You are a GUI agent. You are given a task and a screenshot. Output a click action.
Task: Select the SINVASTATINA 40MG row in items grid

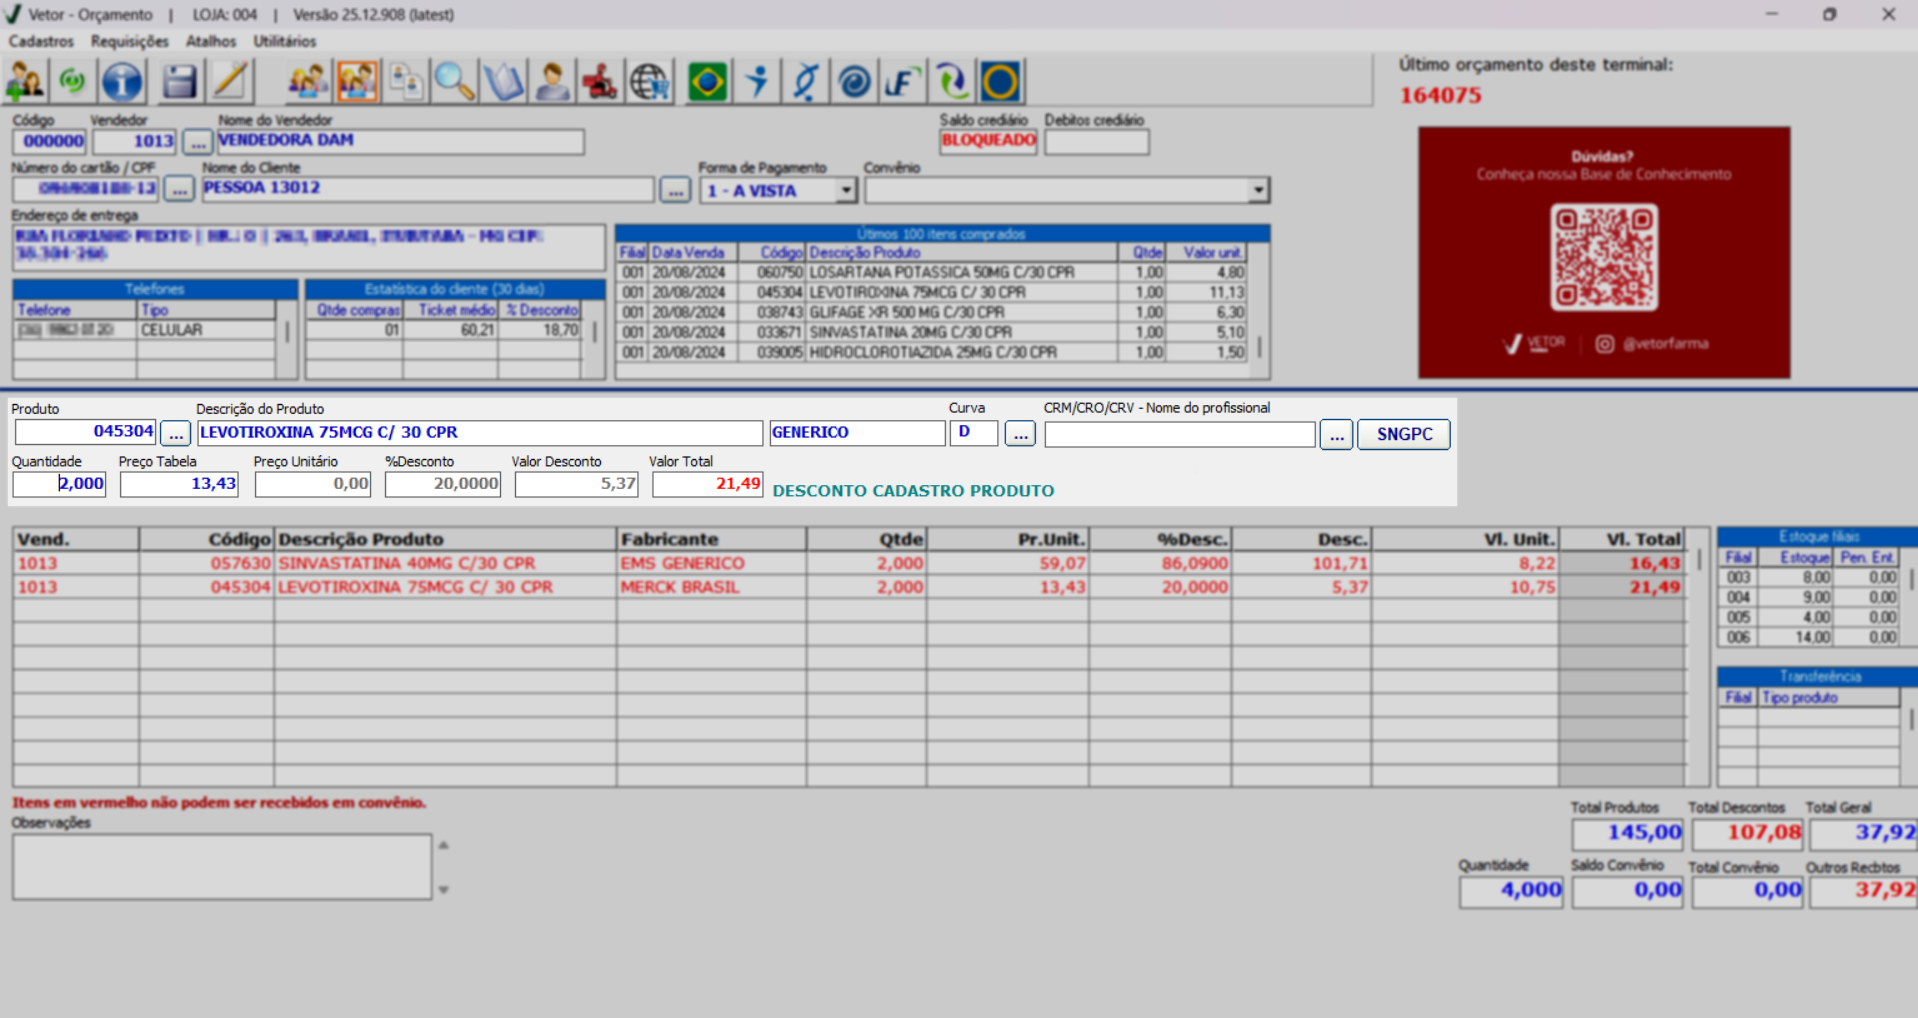[406, 563]
